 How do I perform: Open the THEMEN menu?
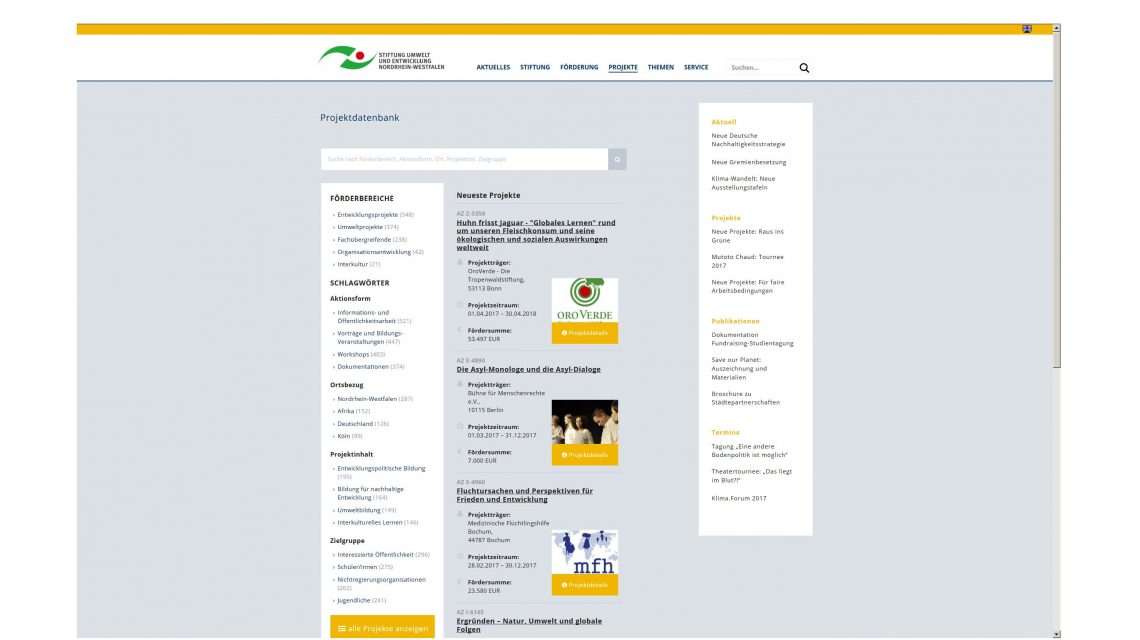pyautogui.click(x=661, y=67)
